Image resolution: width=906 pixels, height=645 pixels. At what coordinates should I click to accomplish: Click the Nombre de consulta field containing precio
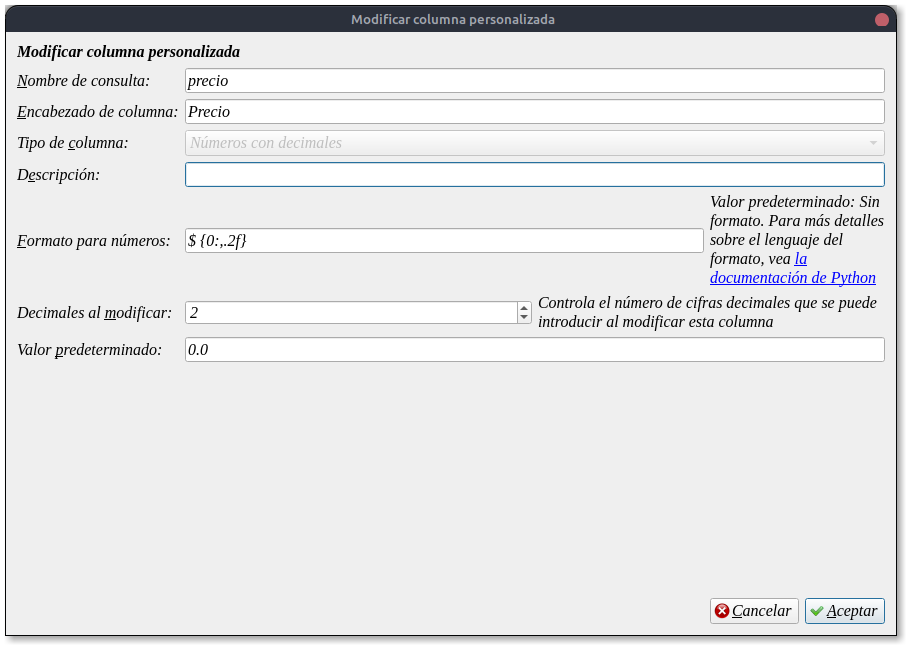pyautogui.click(x=534, y=80)
